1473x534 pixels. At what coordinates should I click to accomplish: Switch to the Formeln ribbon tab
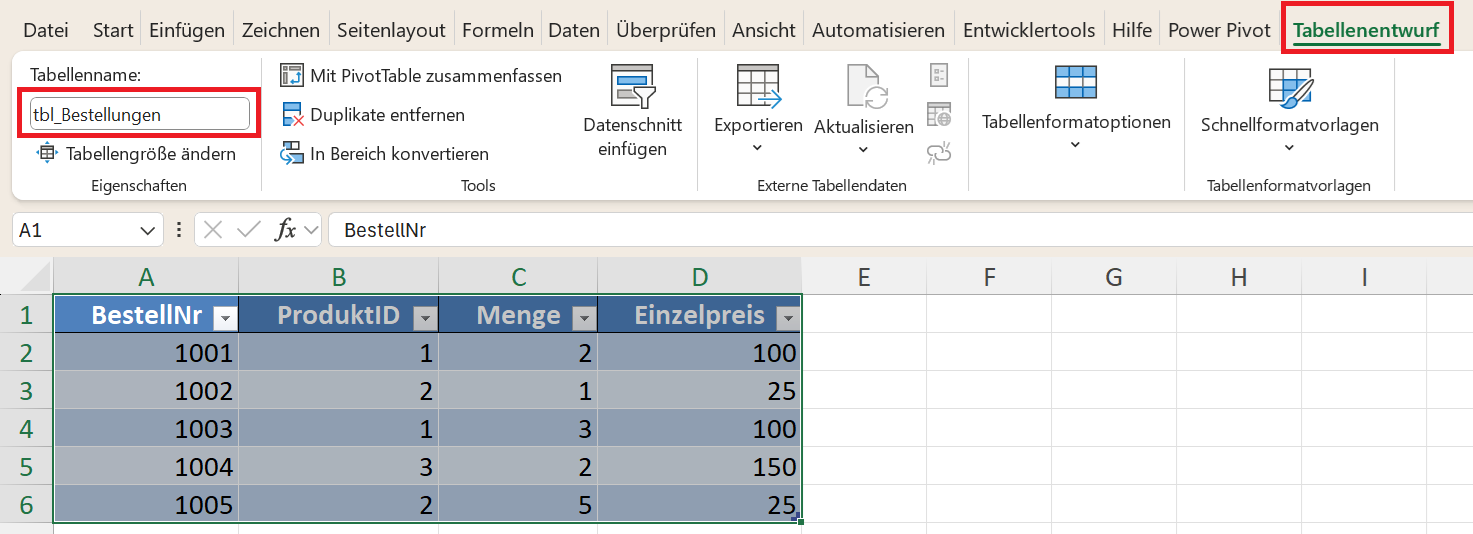(x=500, y=30)
